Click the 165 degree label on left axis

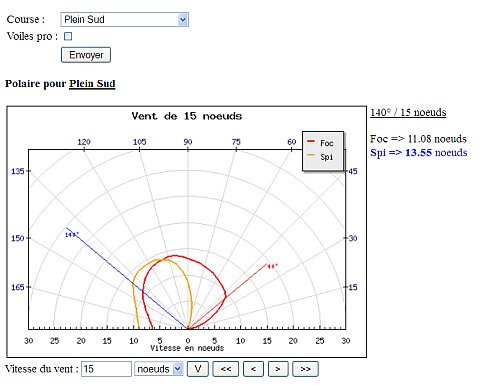pyautogui.click(x=18, y=287)
